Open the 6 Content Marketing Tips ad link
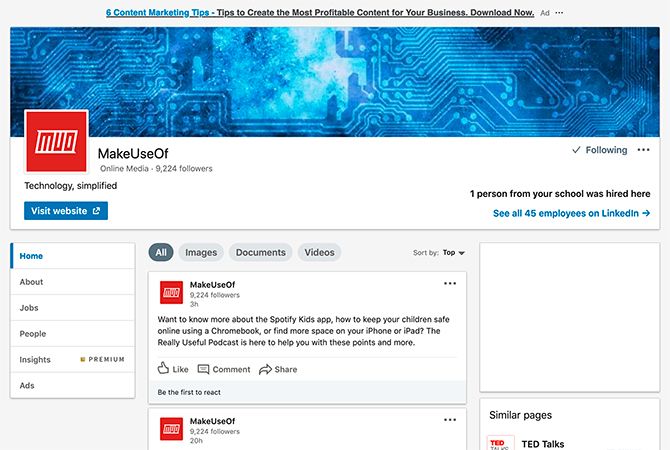Viewport: 670px width, 450px height. [320, 12]
